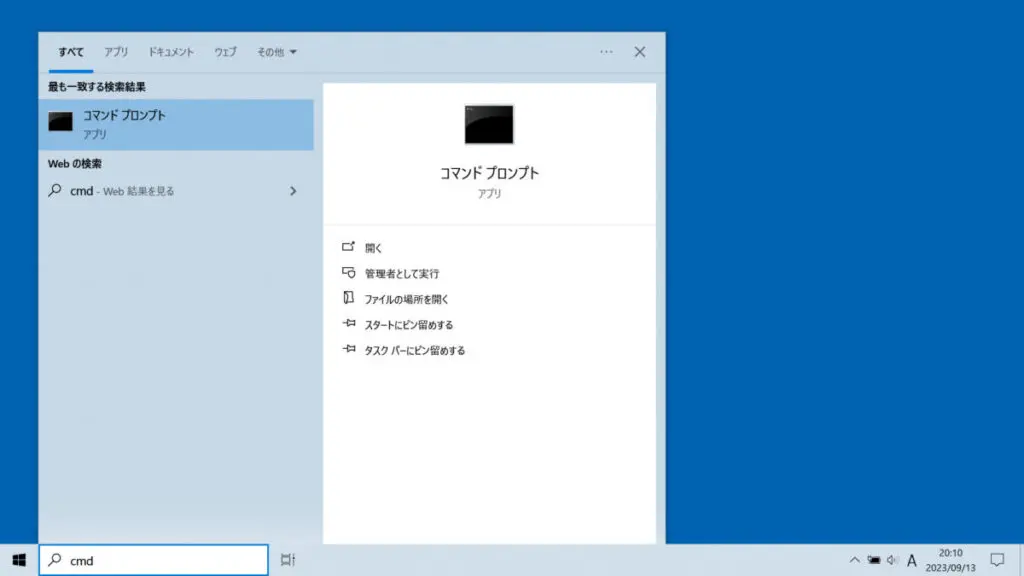Click the shield icon beside 管理者として実行
The image size is (1024, 576).
(x=348, y=272)
